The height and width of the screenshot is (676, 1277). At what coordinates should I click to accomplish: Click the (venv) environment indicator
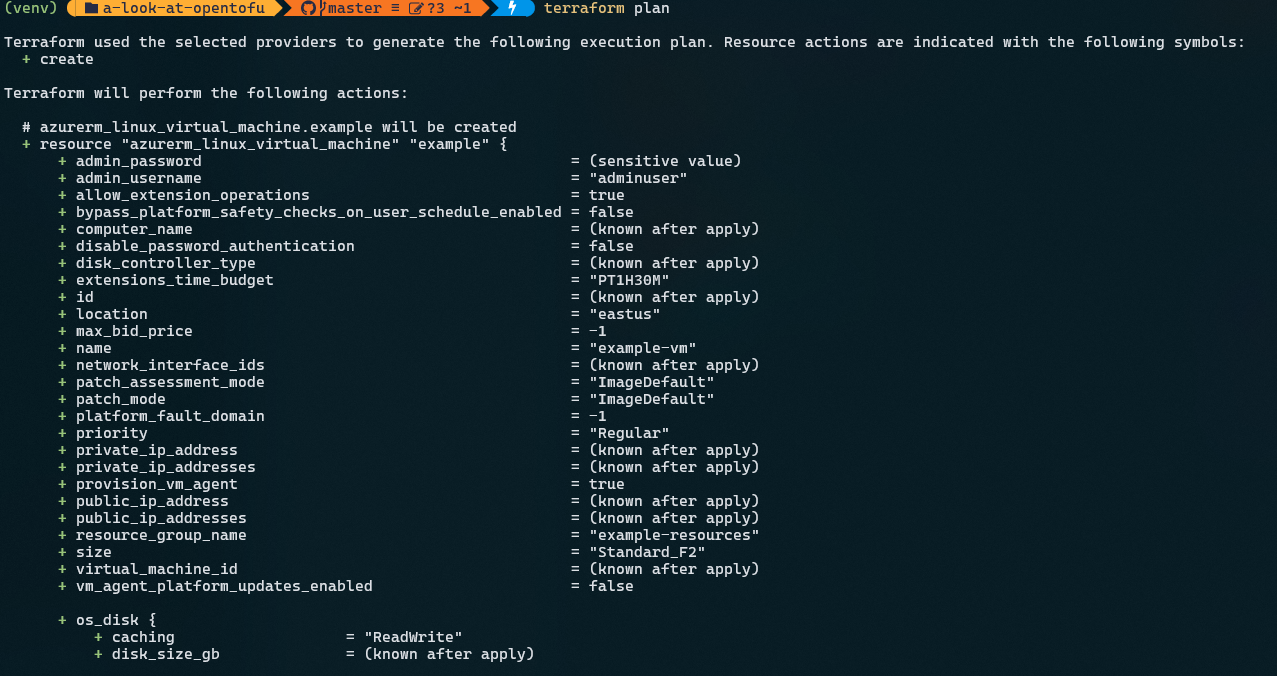pos(30,9)
